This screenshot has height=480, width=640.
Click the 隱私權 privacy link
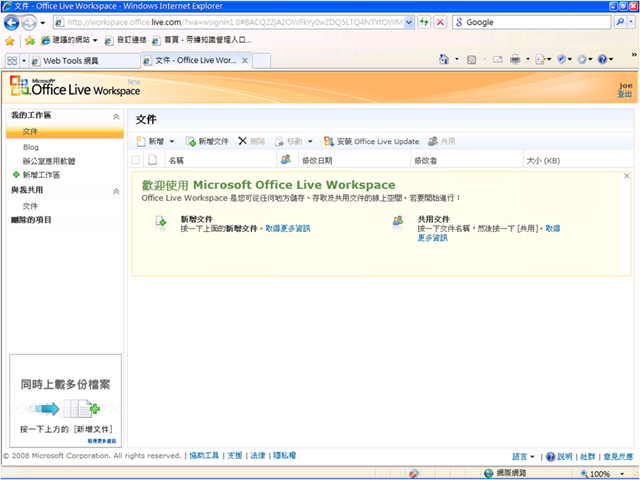pos(284,456)
